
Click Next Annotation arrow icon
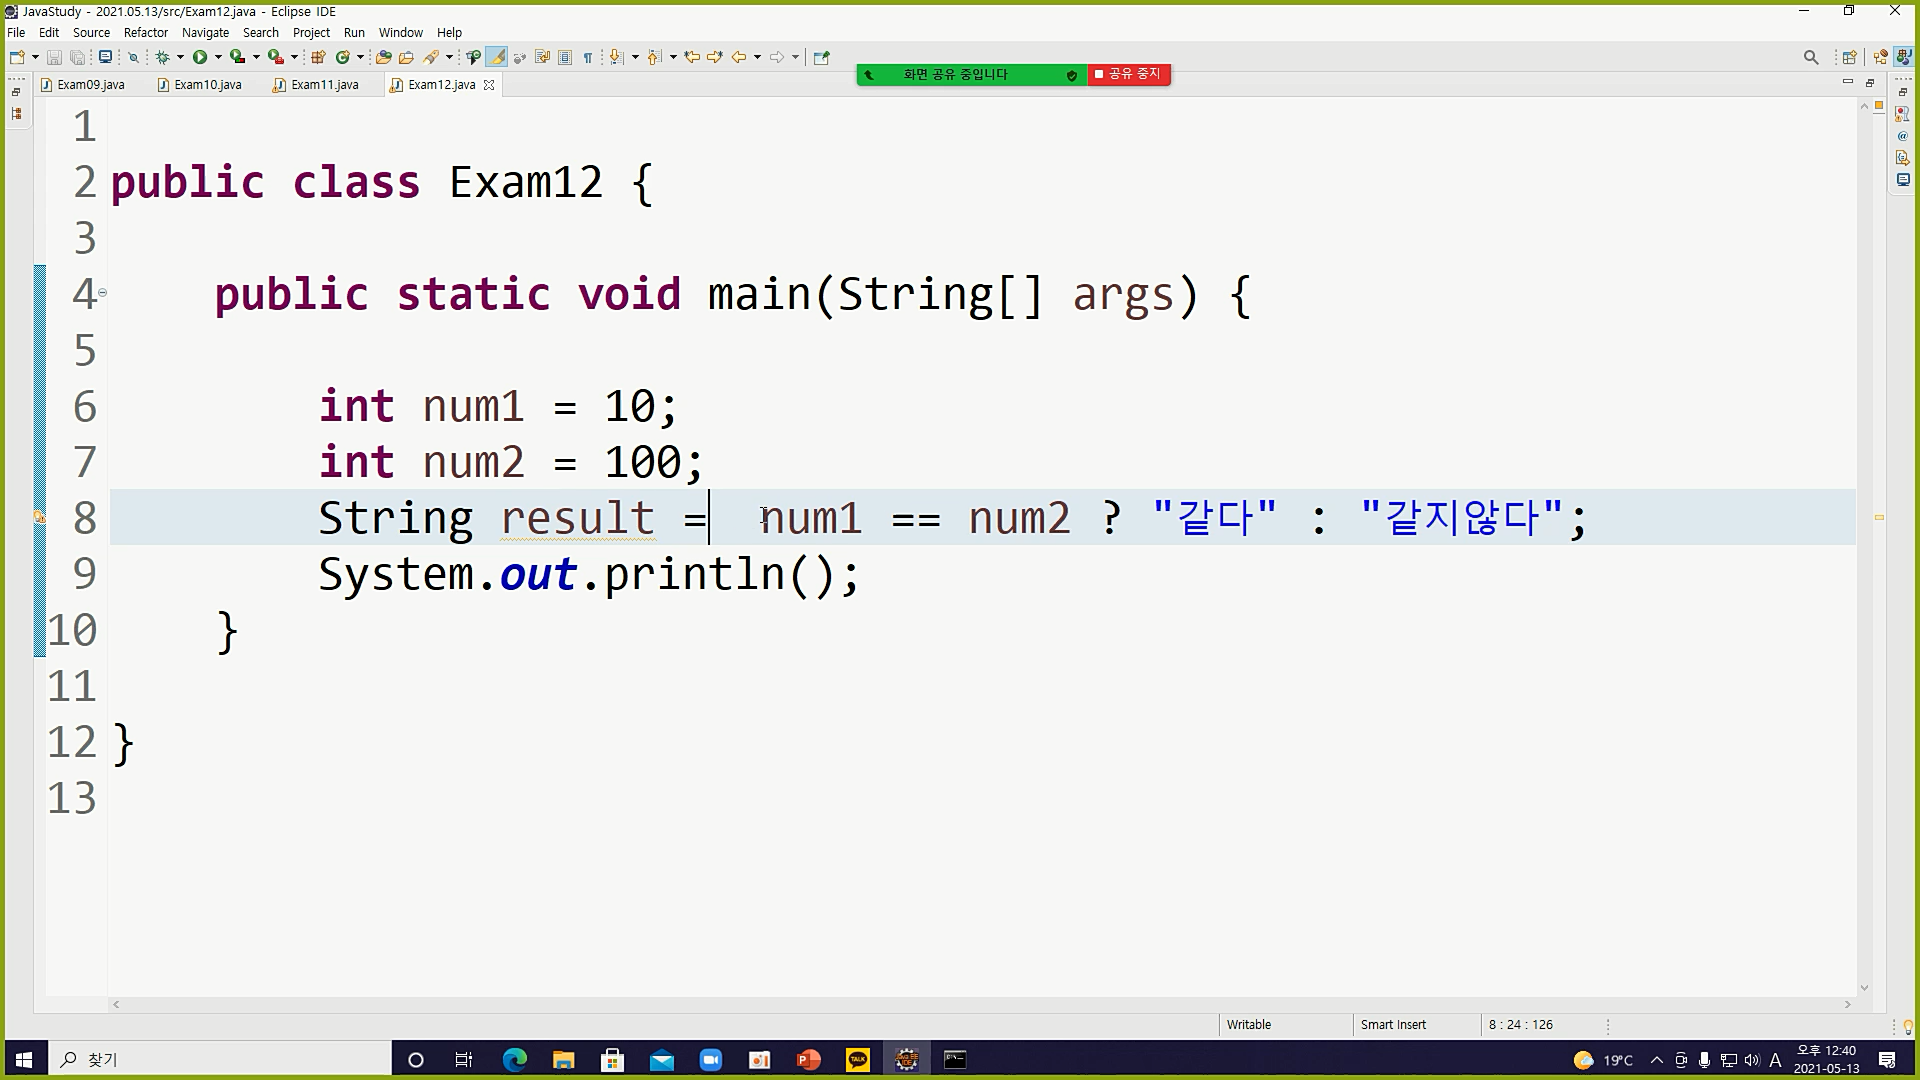tap(617, 57)
